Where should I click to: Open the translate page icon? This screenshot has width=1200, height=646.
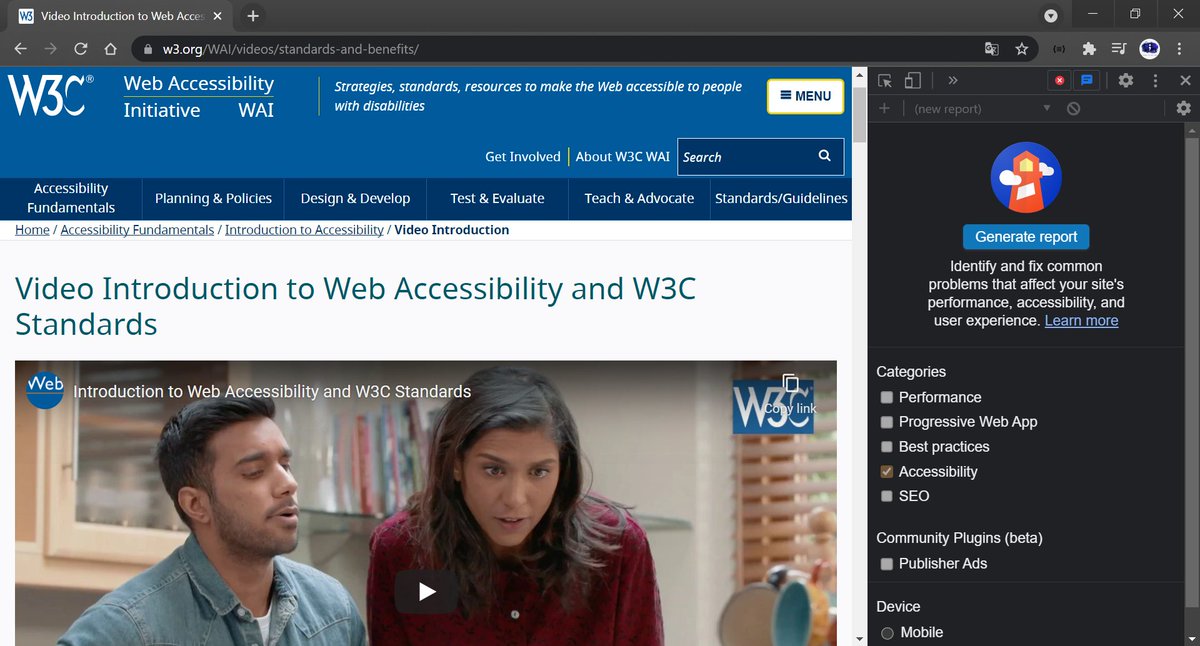pos(991,48)
